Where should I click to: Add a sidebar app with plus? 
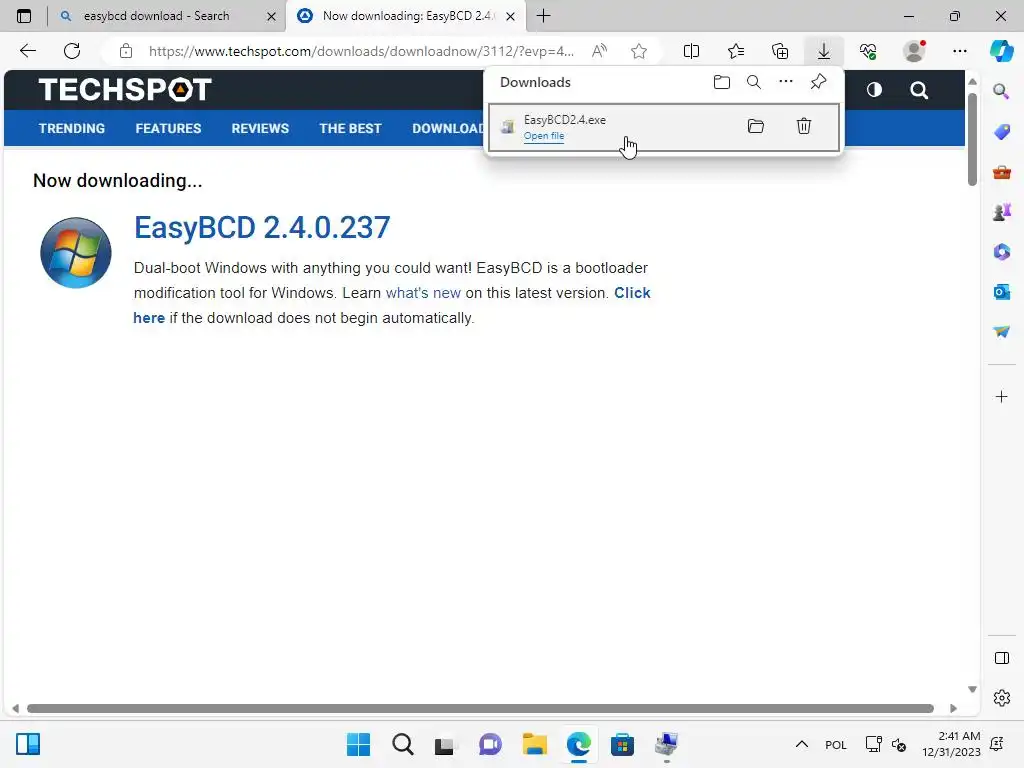click(x=1001, y=396)
